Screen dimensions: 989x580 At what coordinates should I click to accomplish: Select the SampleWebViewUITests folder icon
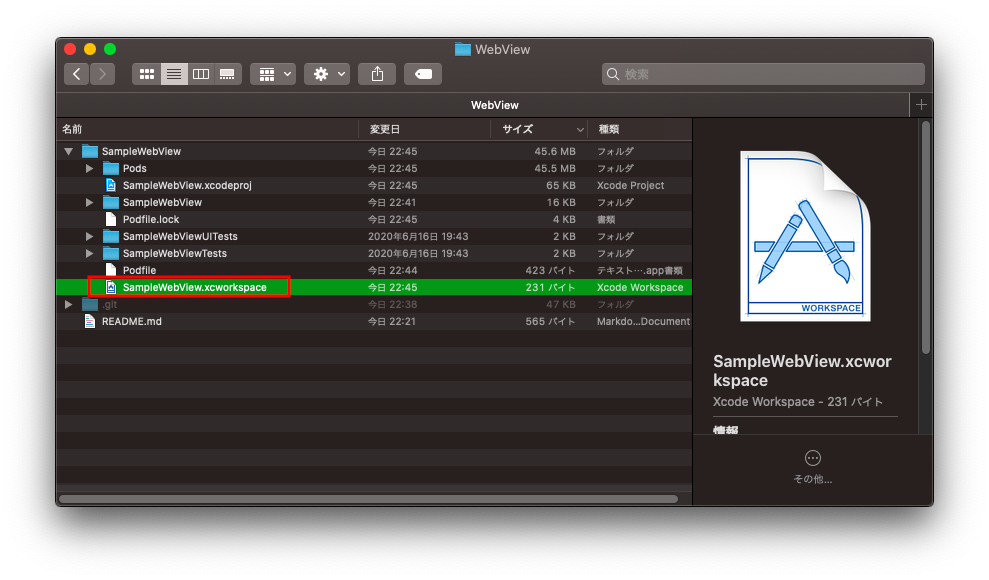(111, 236)
